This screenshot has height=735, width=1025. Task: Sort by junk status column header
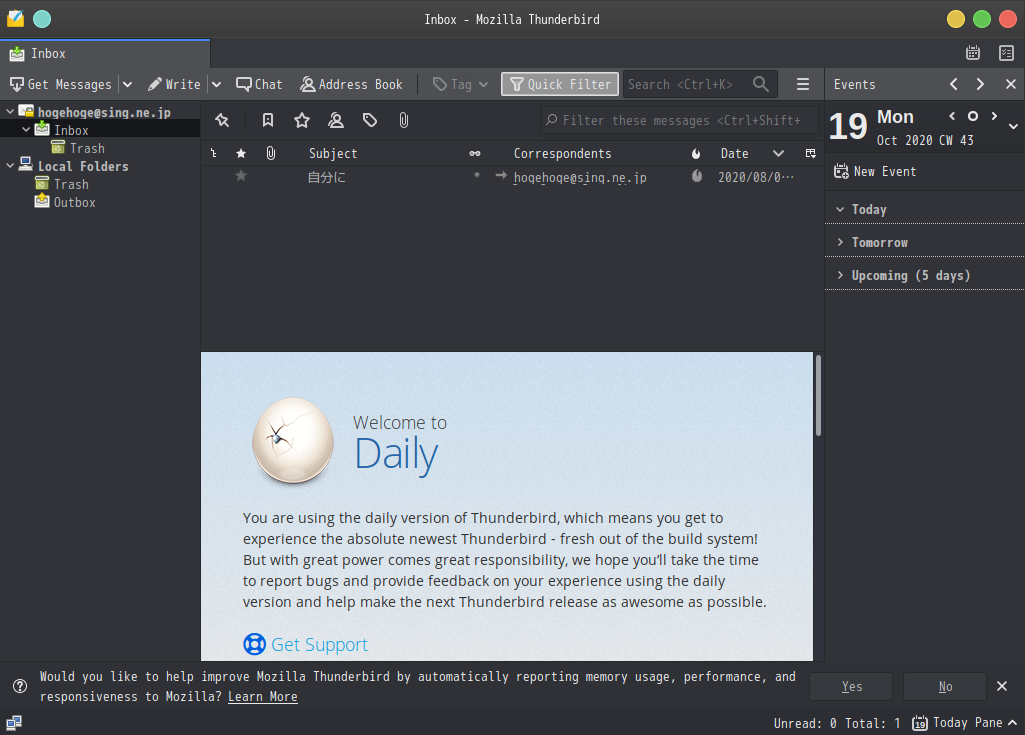click(696, 154)
